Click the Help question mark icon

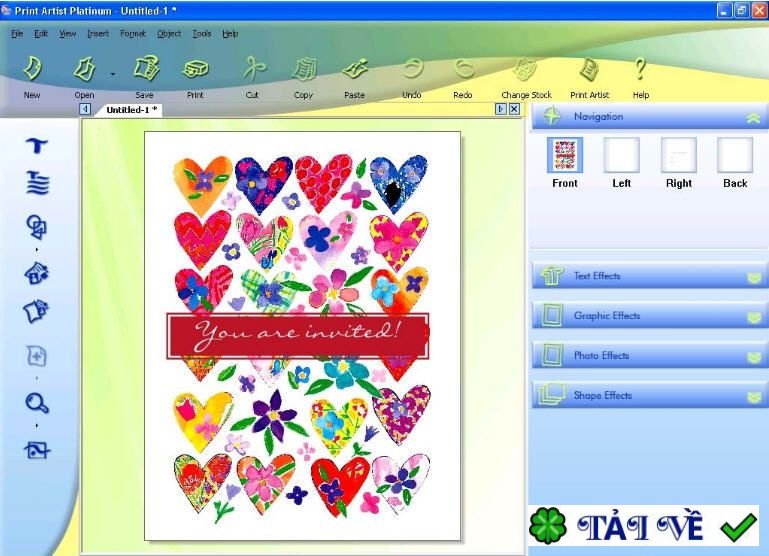(640, 69)
